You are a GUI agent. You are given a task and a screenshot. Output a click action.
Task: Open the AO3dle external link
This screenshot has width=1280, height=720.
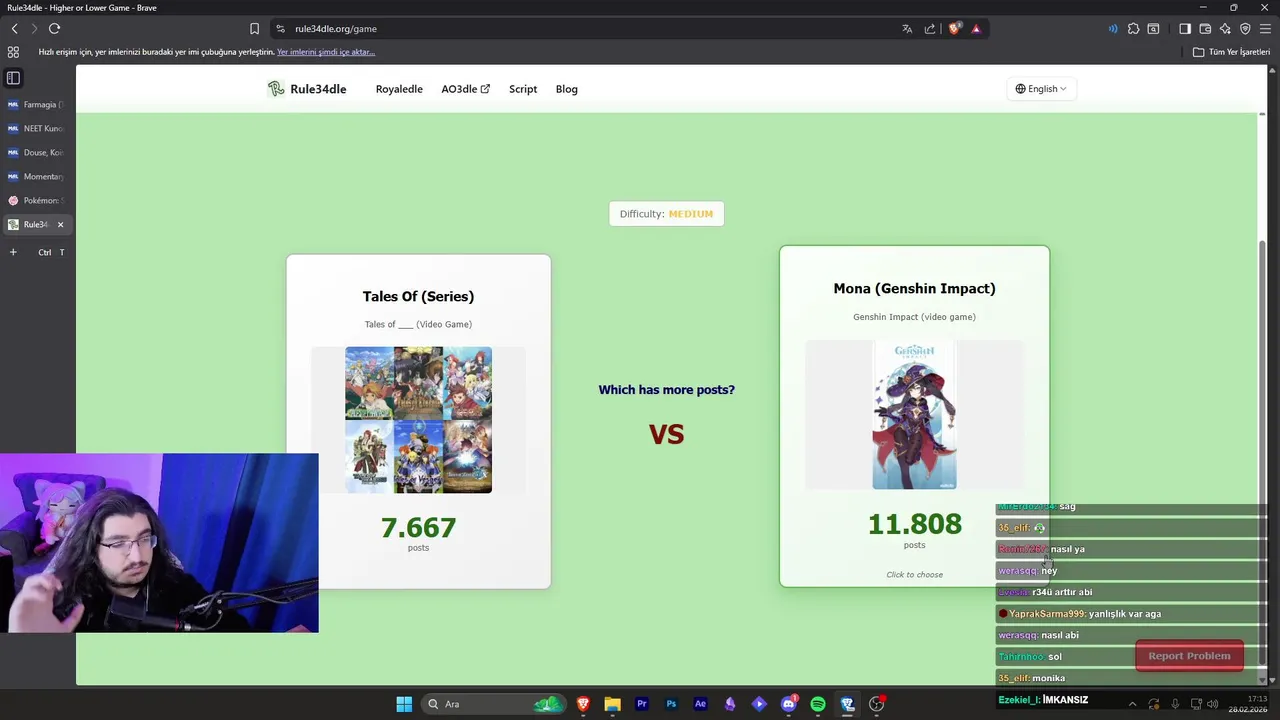click(465, 89)
